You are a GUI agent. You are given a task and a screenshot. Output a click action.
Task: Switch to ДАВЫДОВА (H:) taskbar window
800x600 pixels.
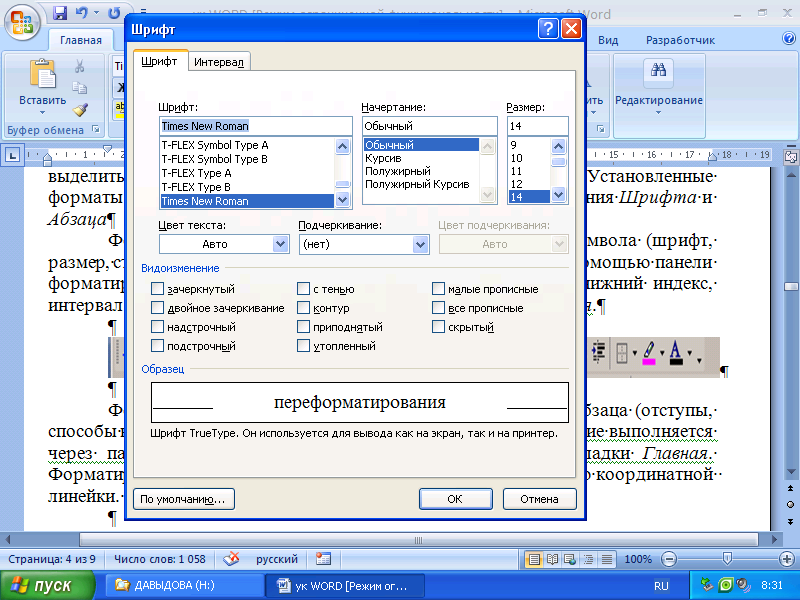(x=184, y=585)
